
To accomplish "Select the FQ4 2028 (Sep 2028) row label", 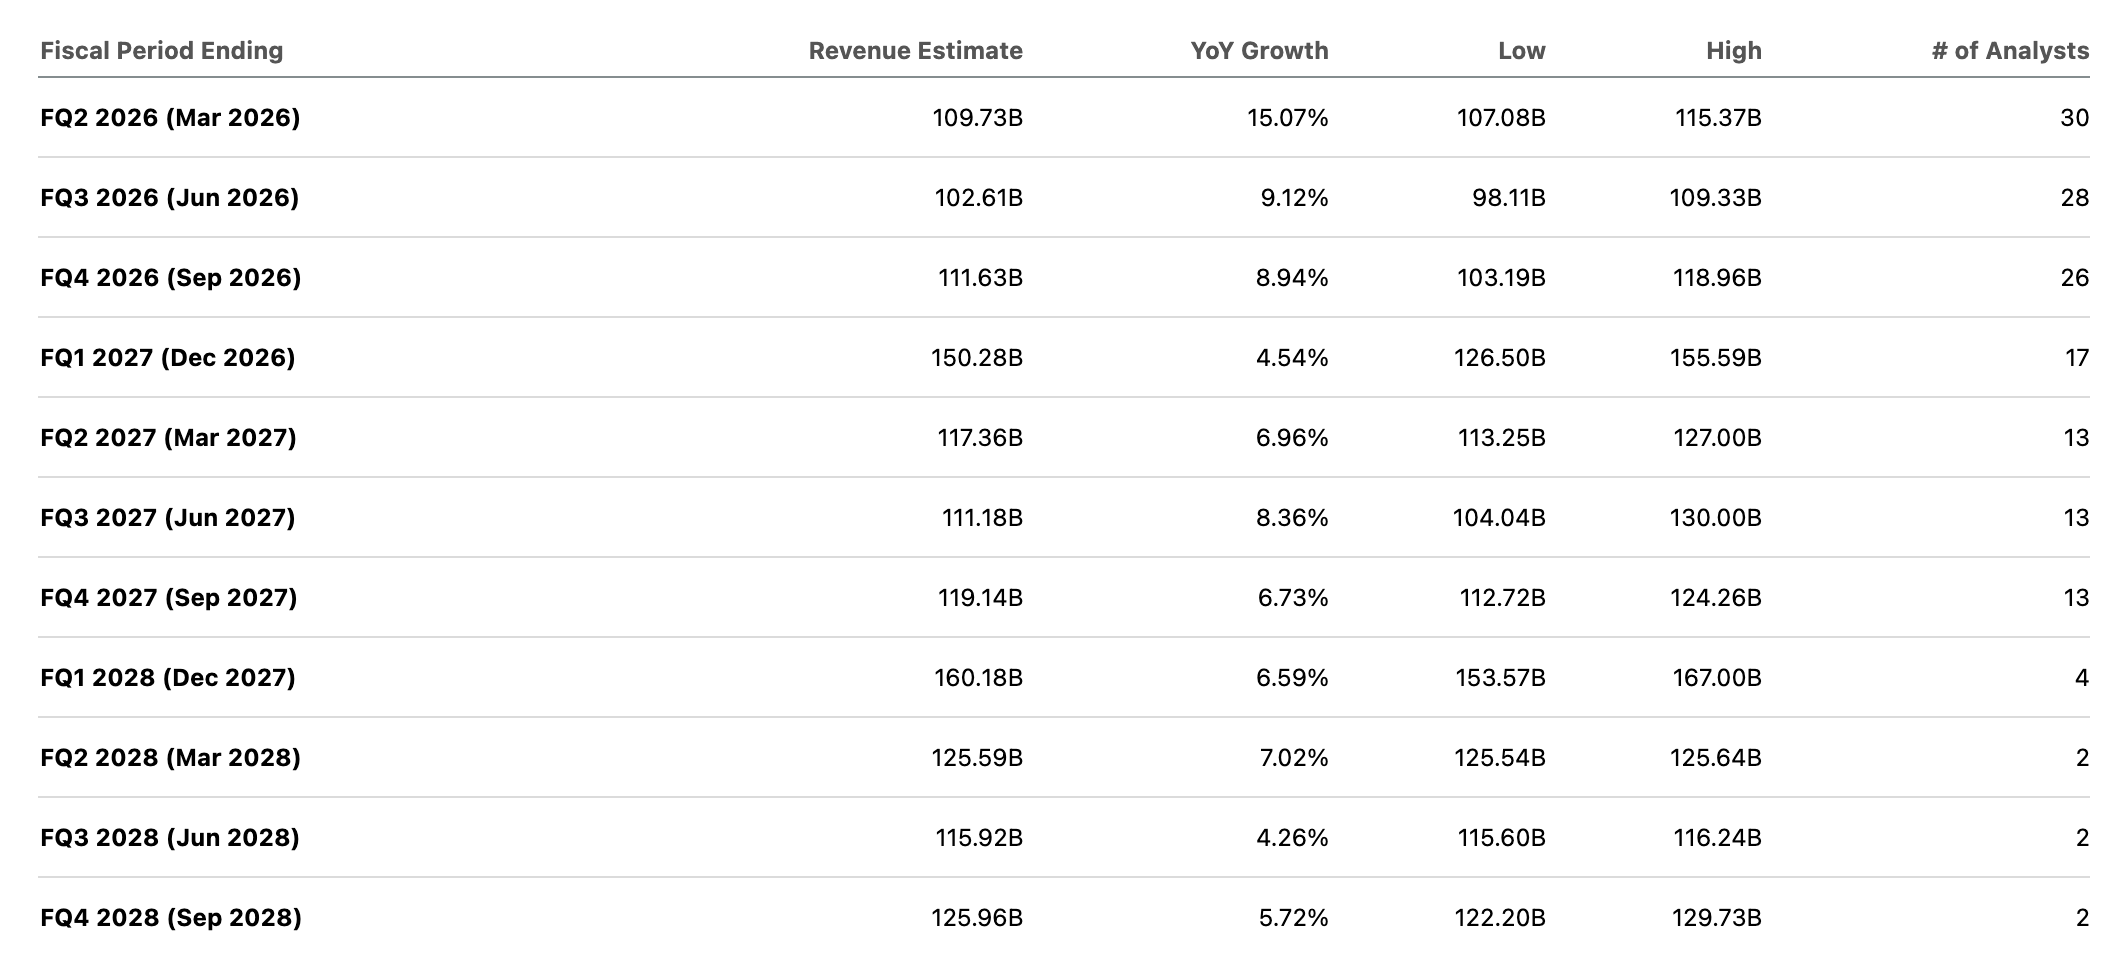I will [170, 918].
